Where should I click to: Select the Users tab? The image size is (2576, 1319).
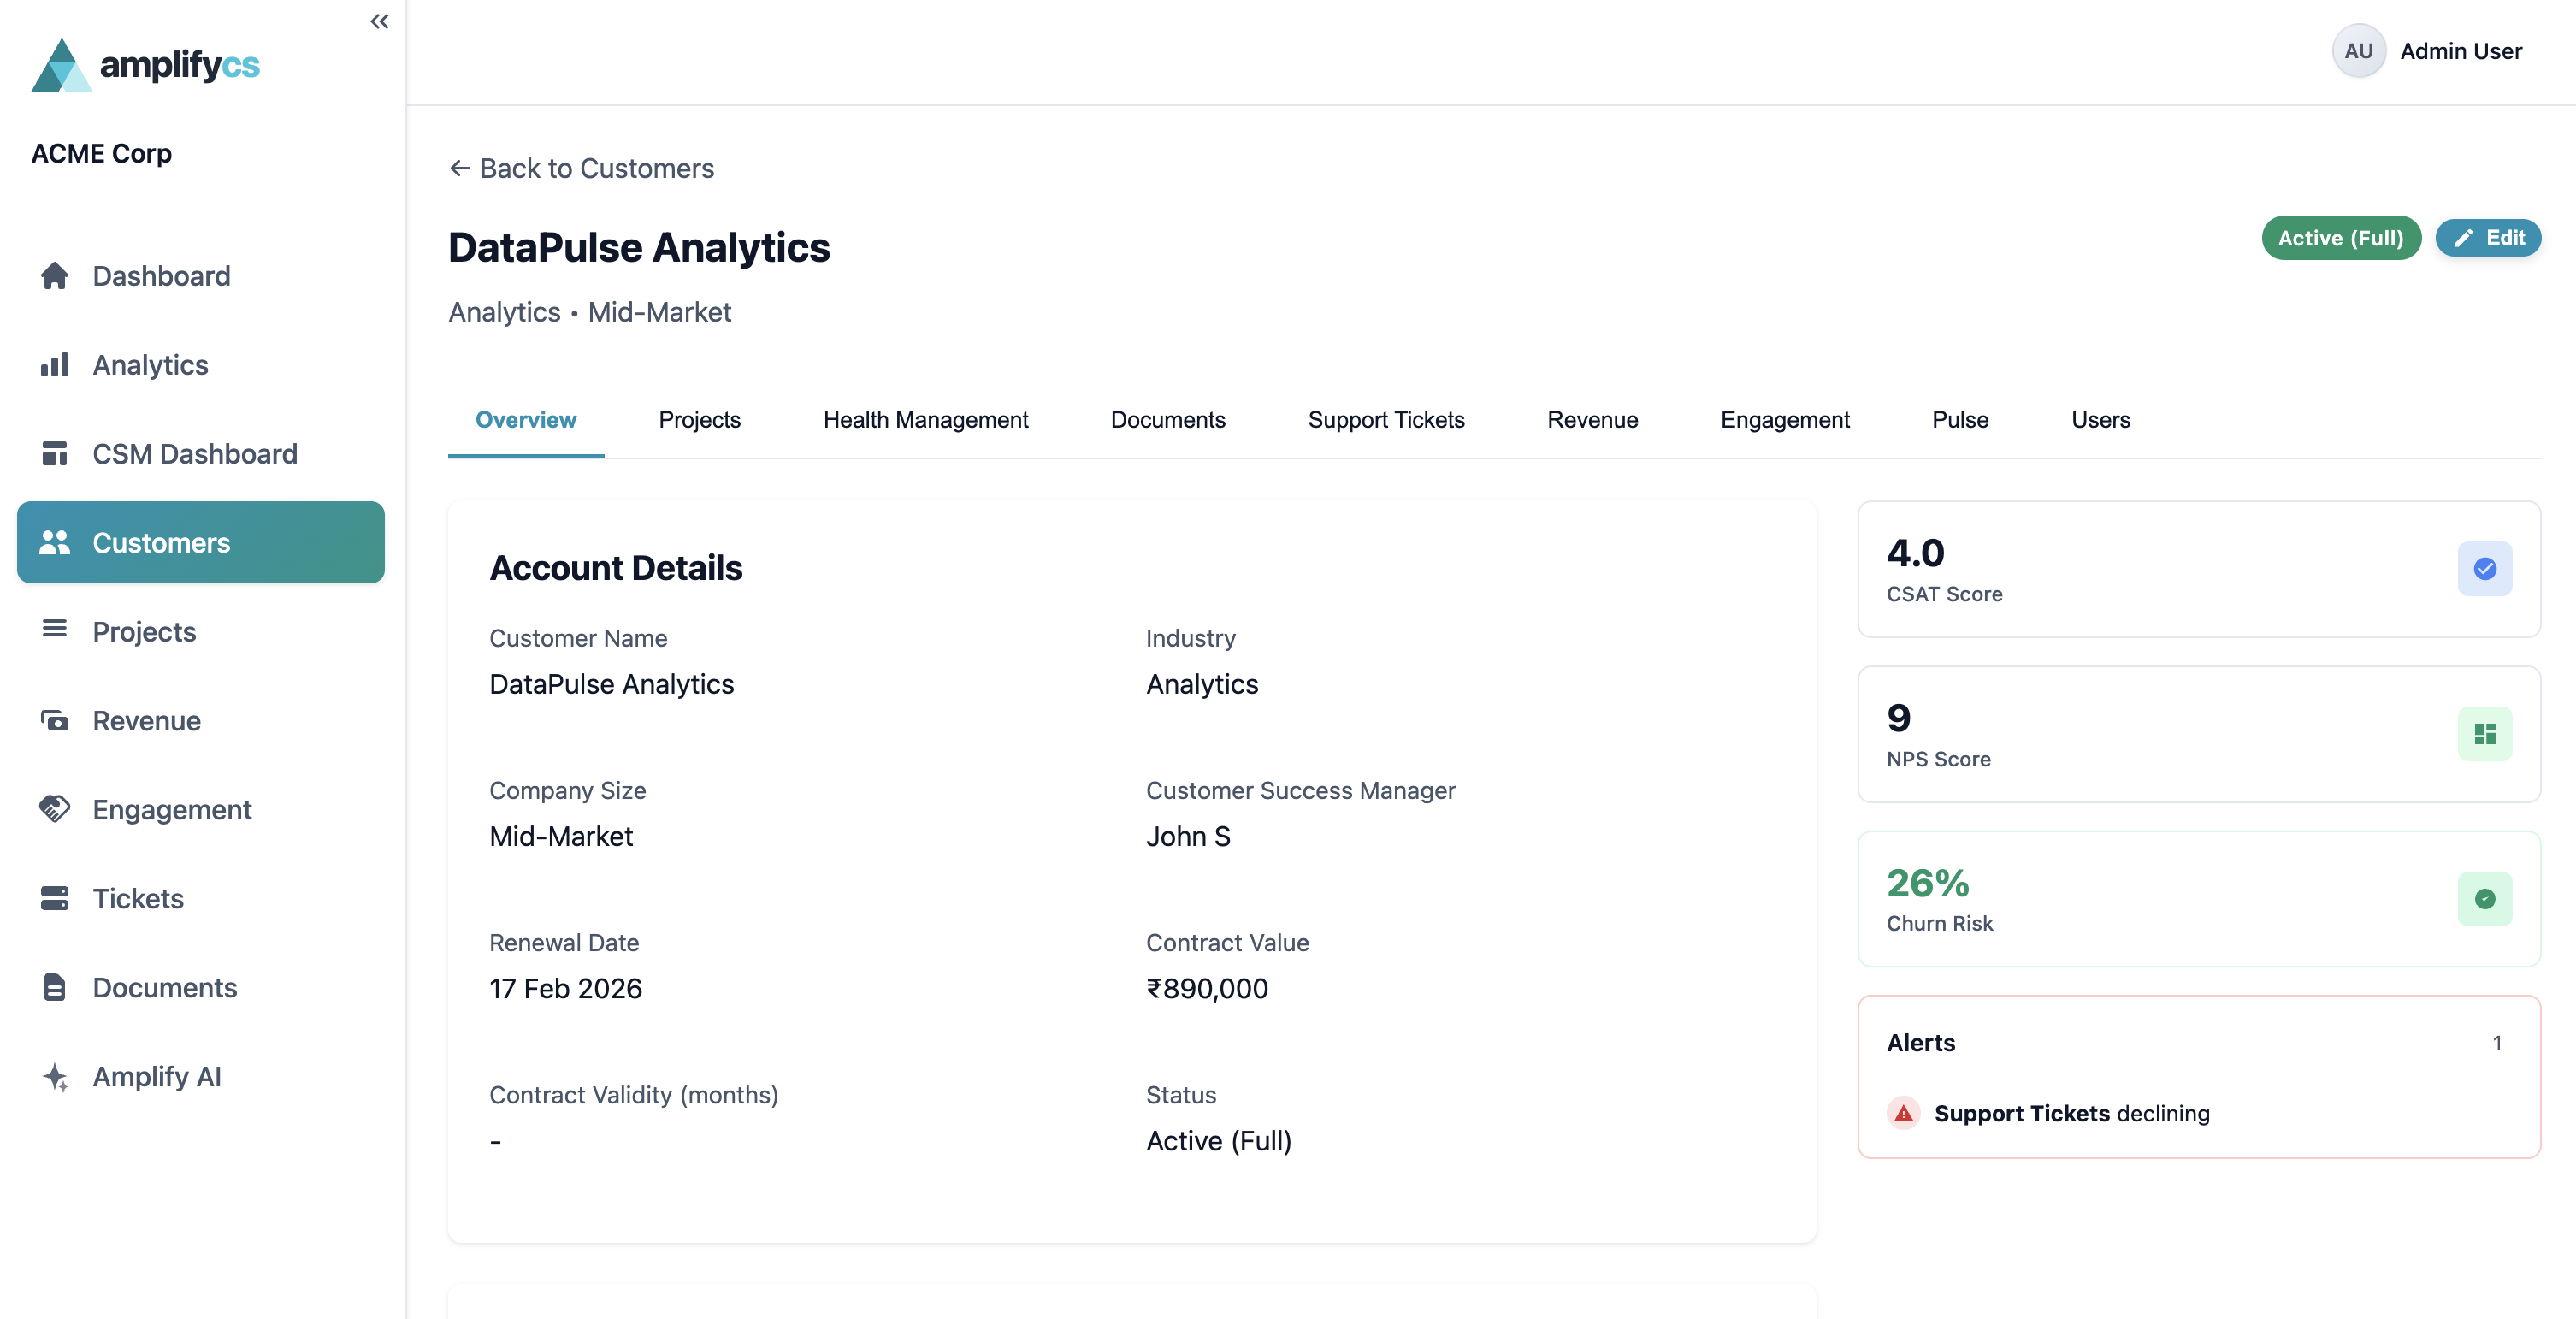tap(2100, 420)
